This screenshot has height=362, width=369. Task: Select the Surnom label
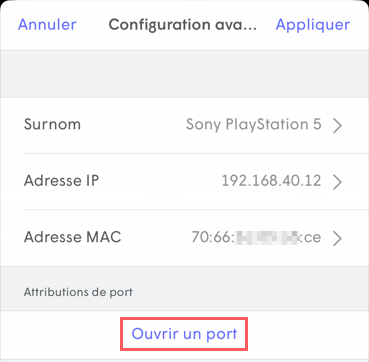pyautogui.click(x=52, y=124)
